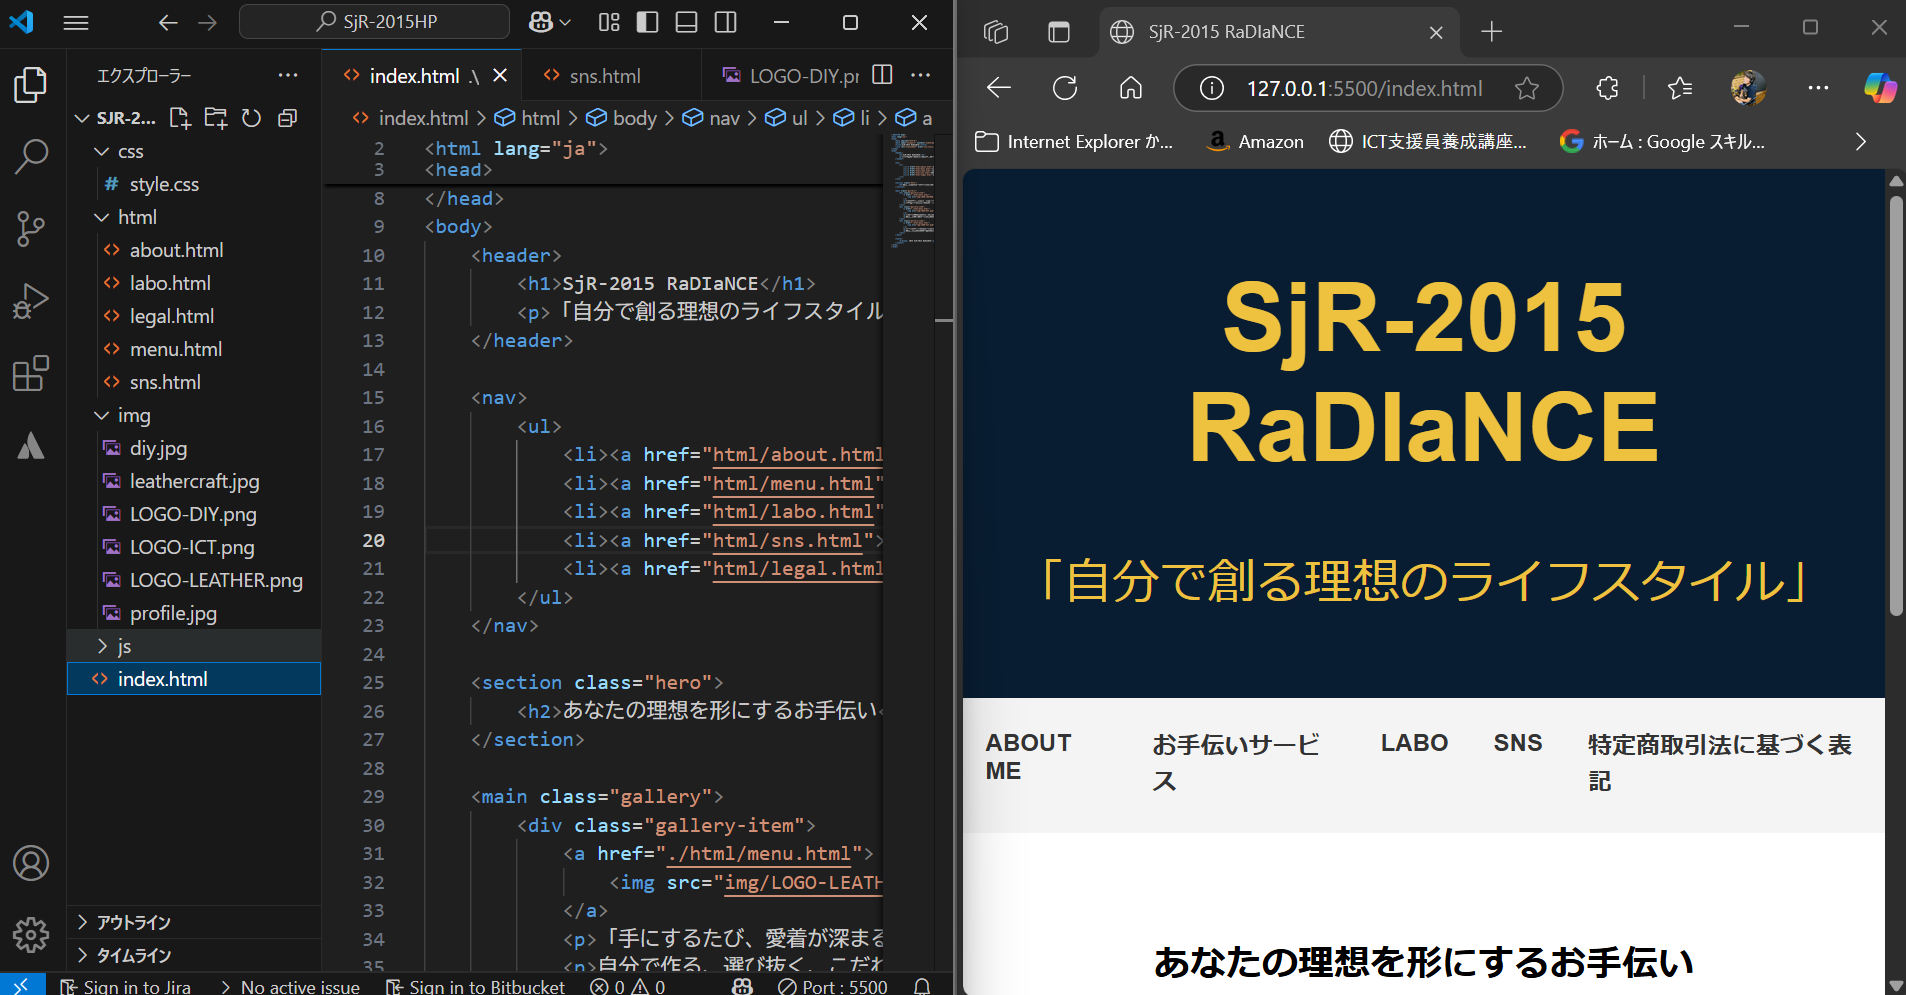The image size is (1906, 995).
Task: Open the Run and Debug view
Action: pyautogui.click(x=31, y=299)
